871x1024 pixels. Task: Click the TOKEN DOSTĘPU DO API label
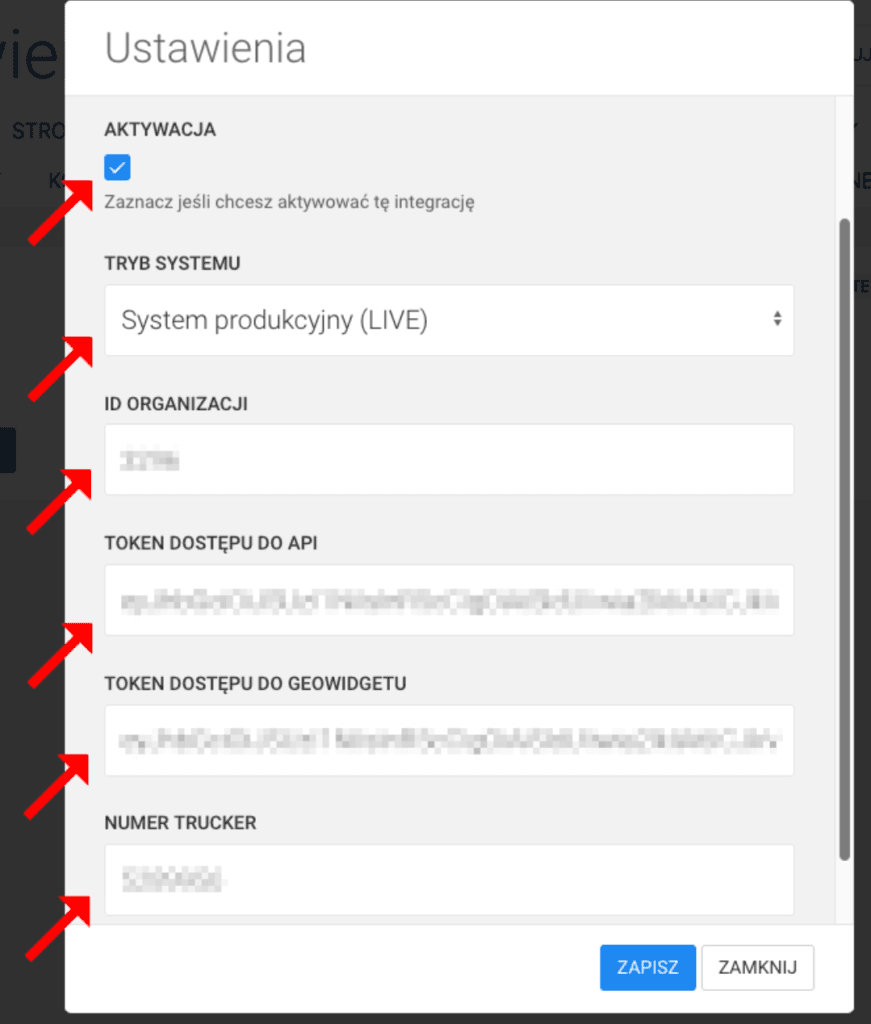[x=211, y=543]
